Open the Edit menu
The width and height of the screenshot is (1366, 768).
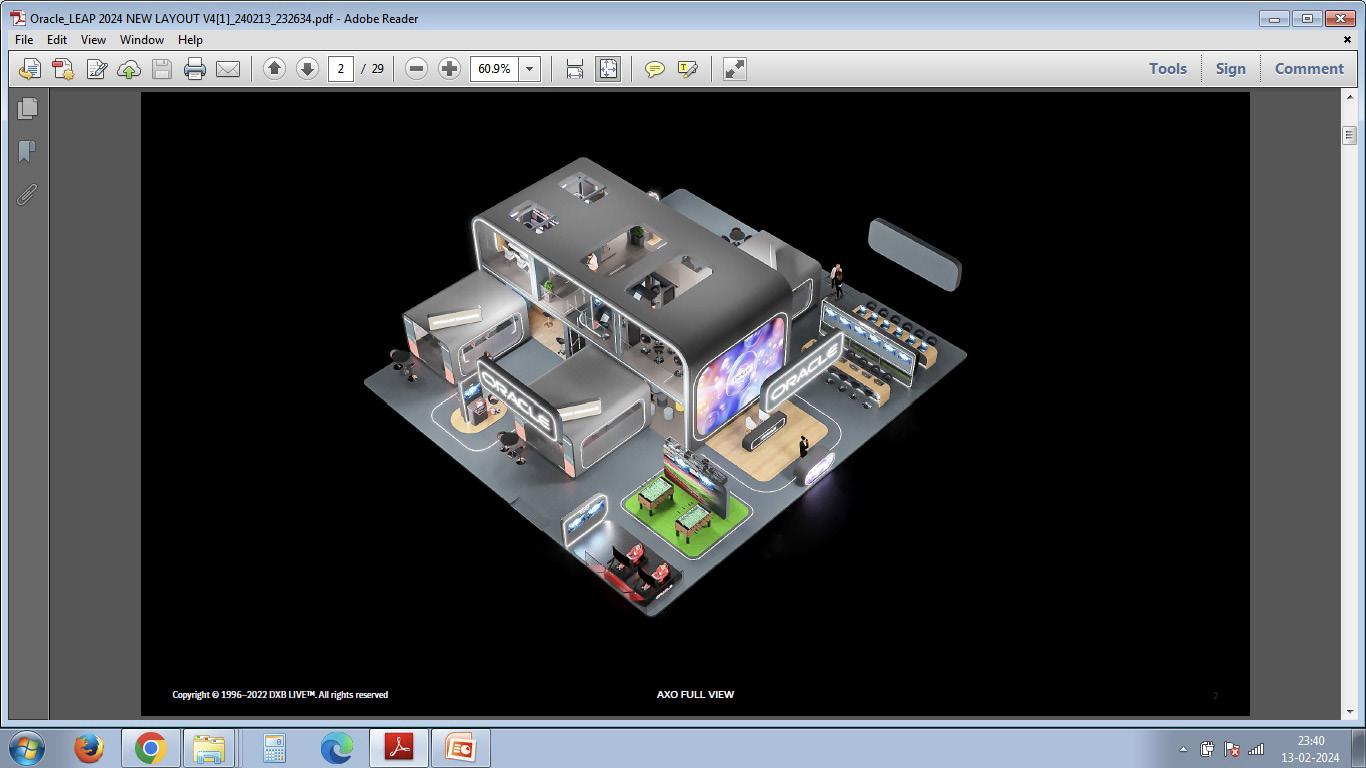[57, 40]
